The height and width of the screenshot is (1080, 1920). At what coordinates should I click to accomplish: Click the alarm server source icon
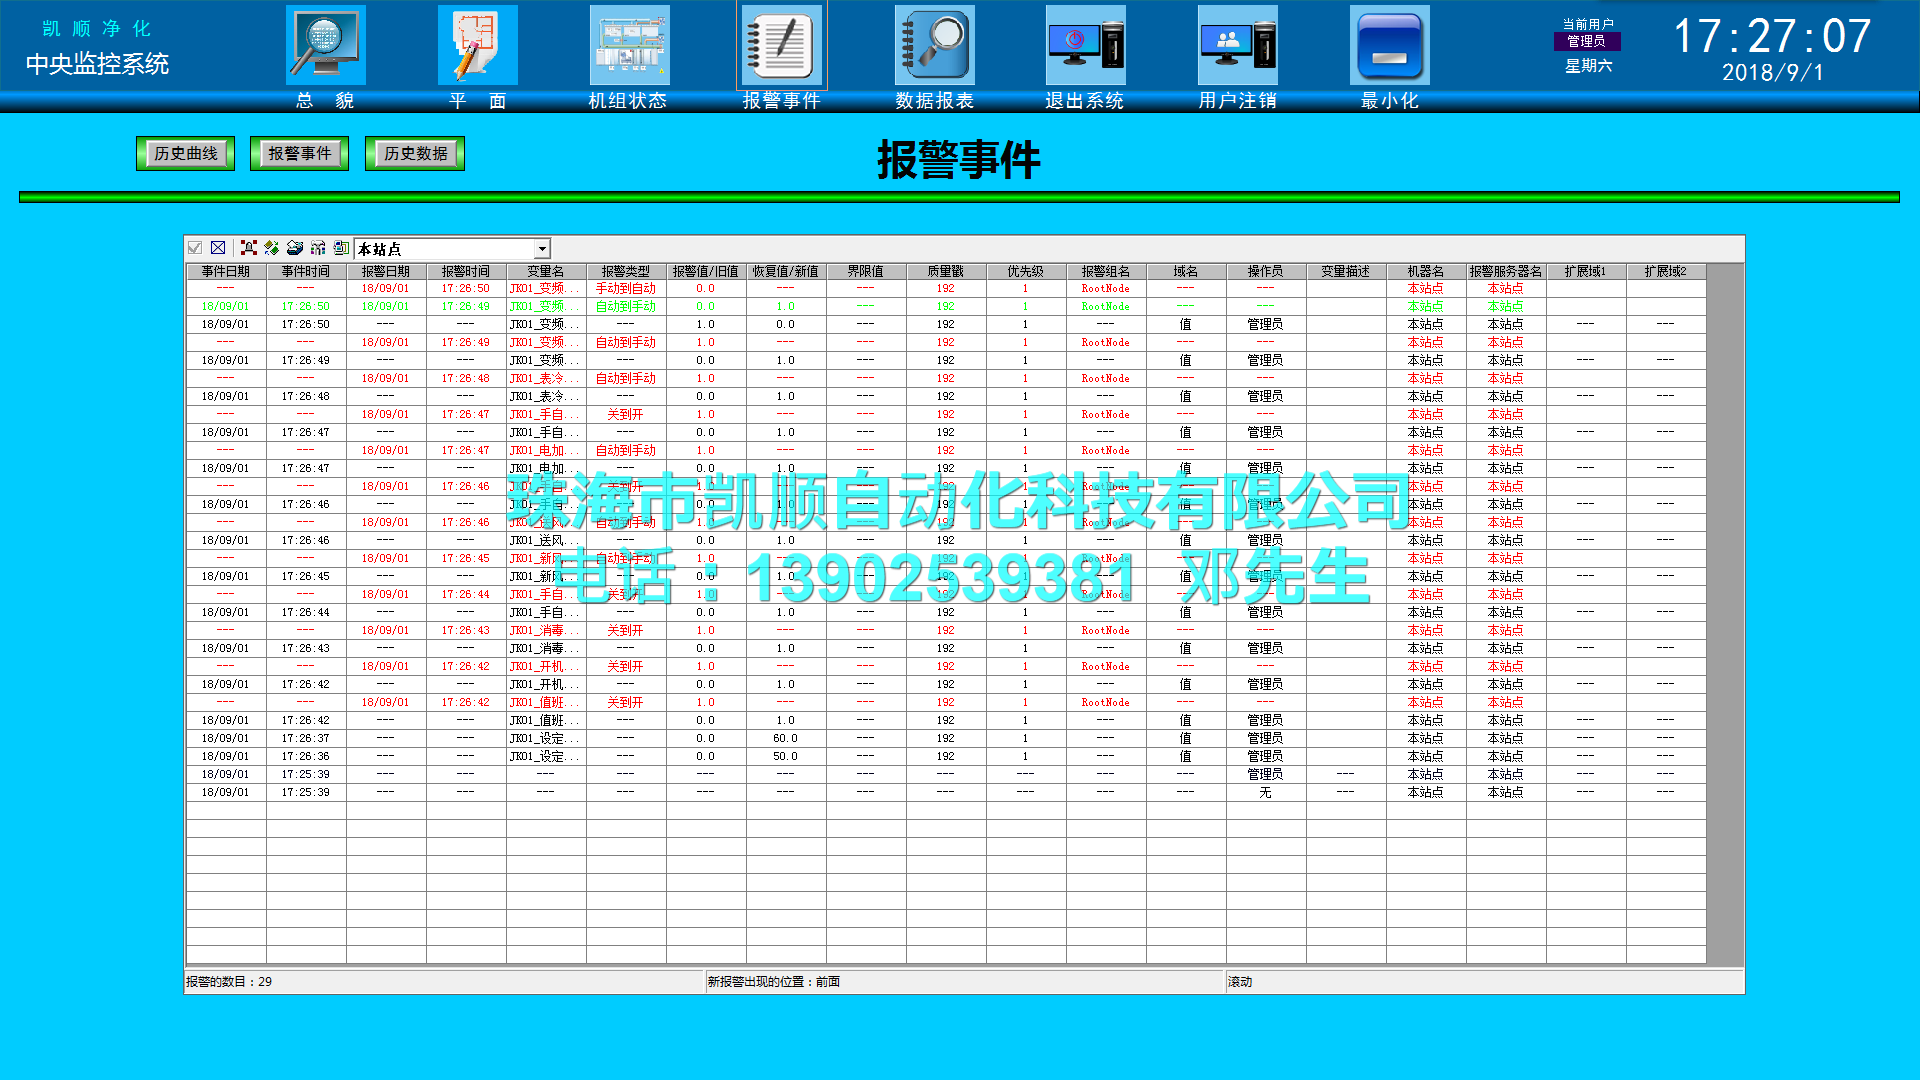[x=341, y=248]
